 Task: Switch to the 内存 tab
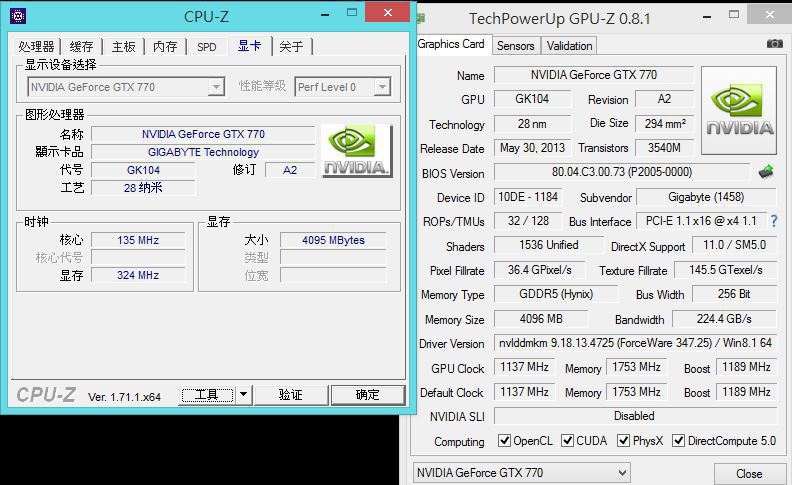[165, 47]
